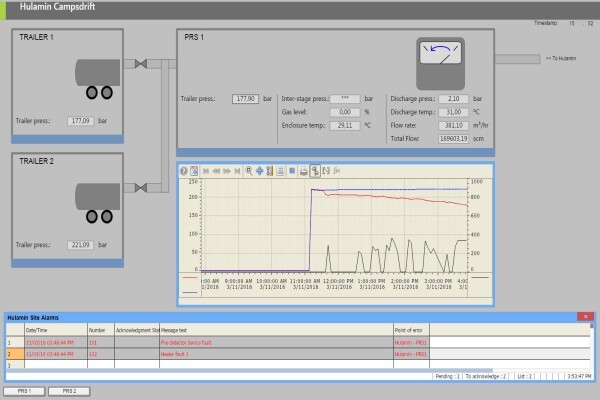600x400 pixels.
Task: Switch to the PRS 2 screen button
Action: tap(69, 391)
